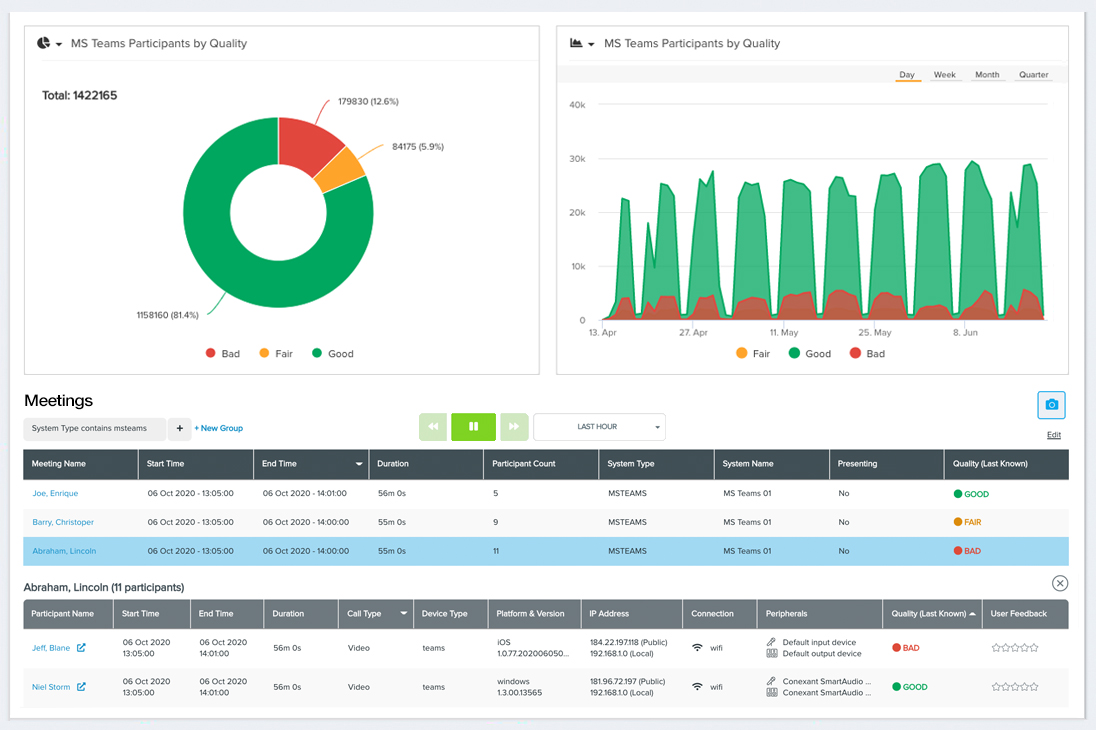1096x730 pixels.
Task: Pause the live meetings feed
Action: click(473, 427)
